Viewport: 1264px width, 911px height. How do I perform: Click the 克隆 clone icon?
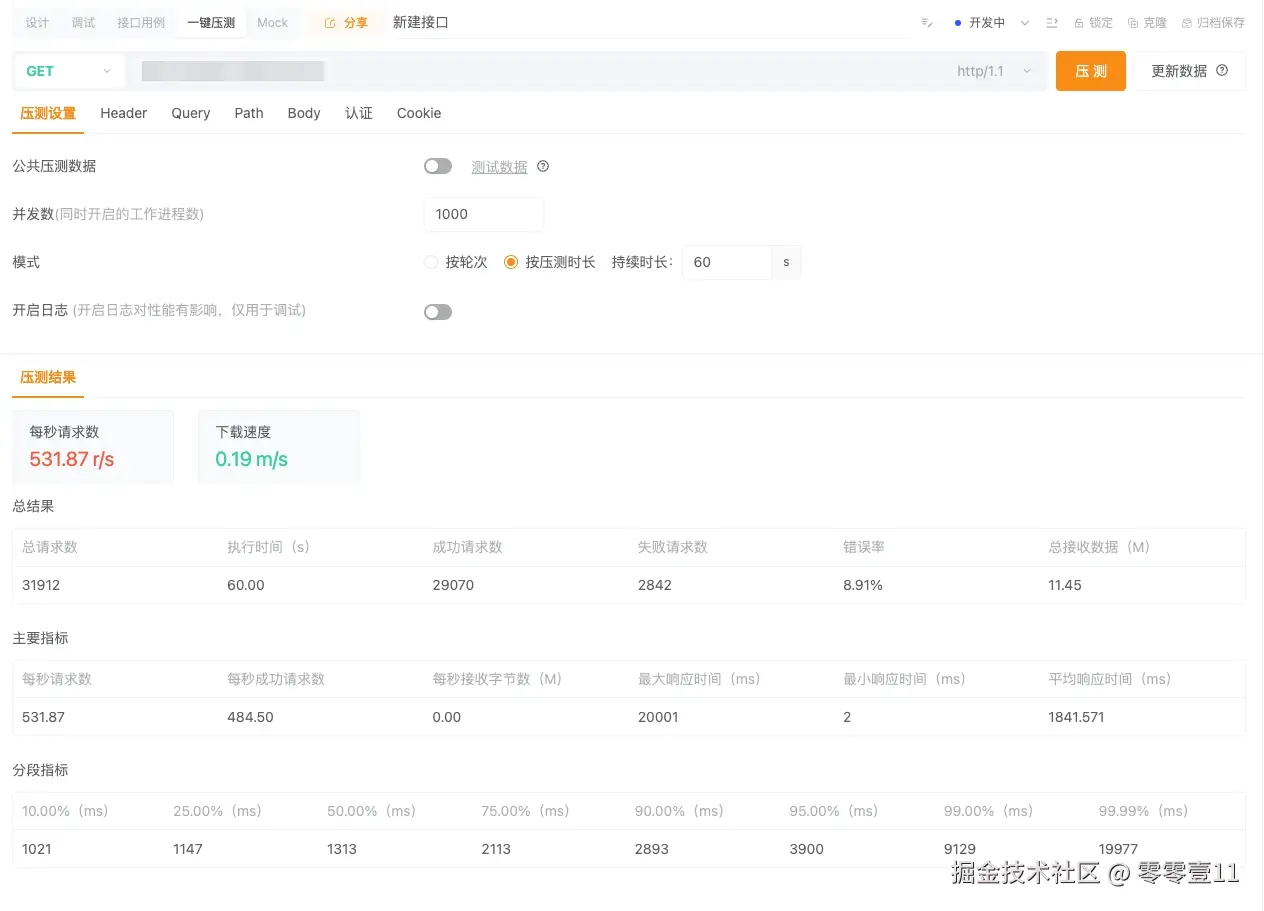tap(1133, 22)
